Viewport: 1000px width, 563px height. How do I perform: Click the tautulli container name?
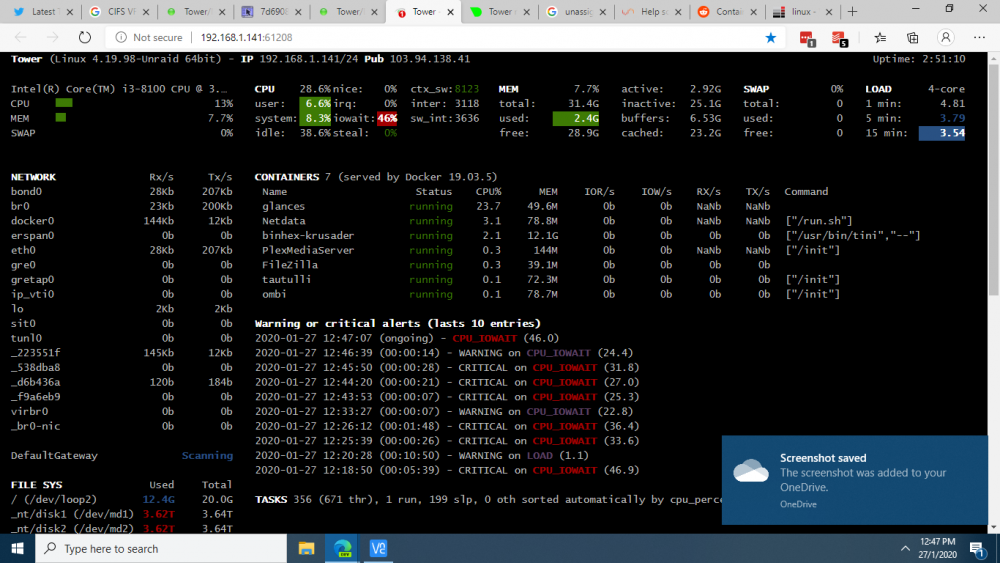[x=286, y=279]
